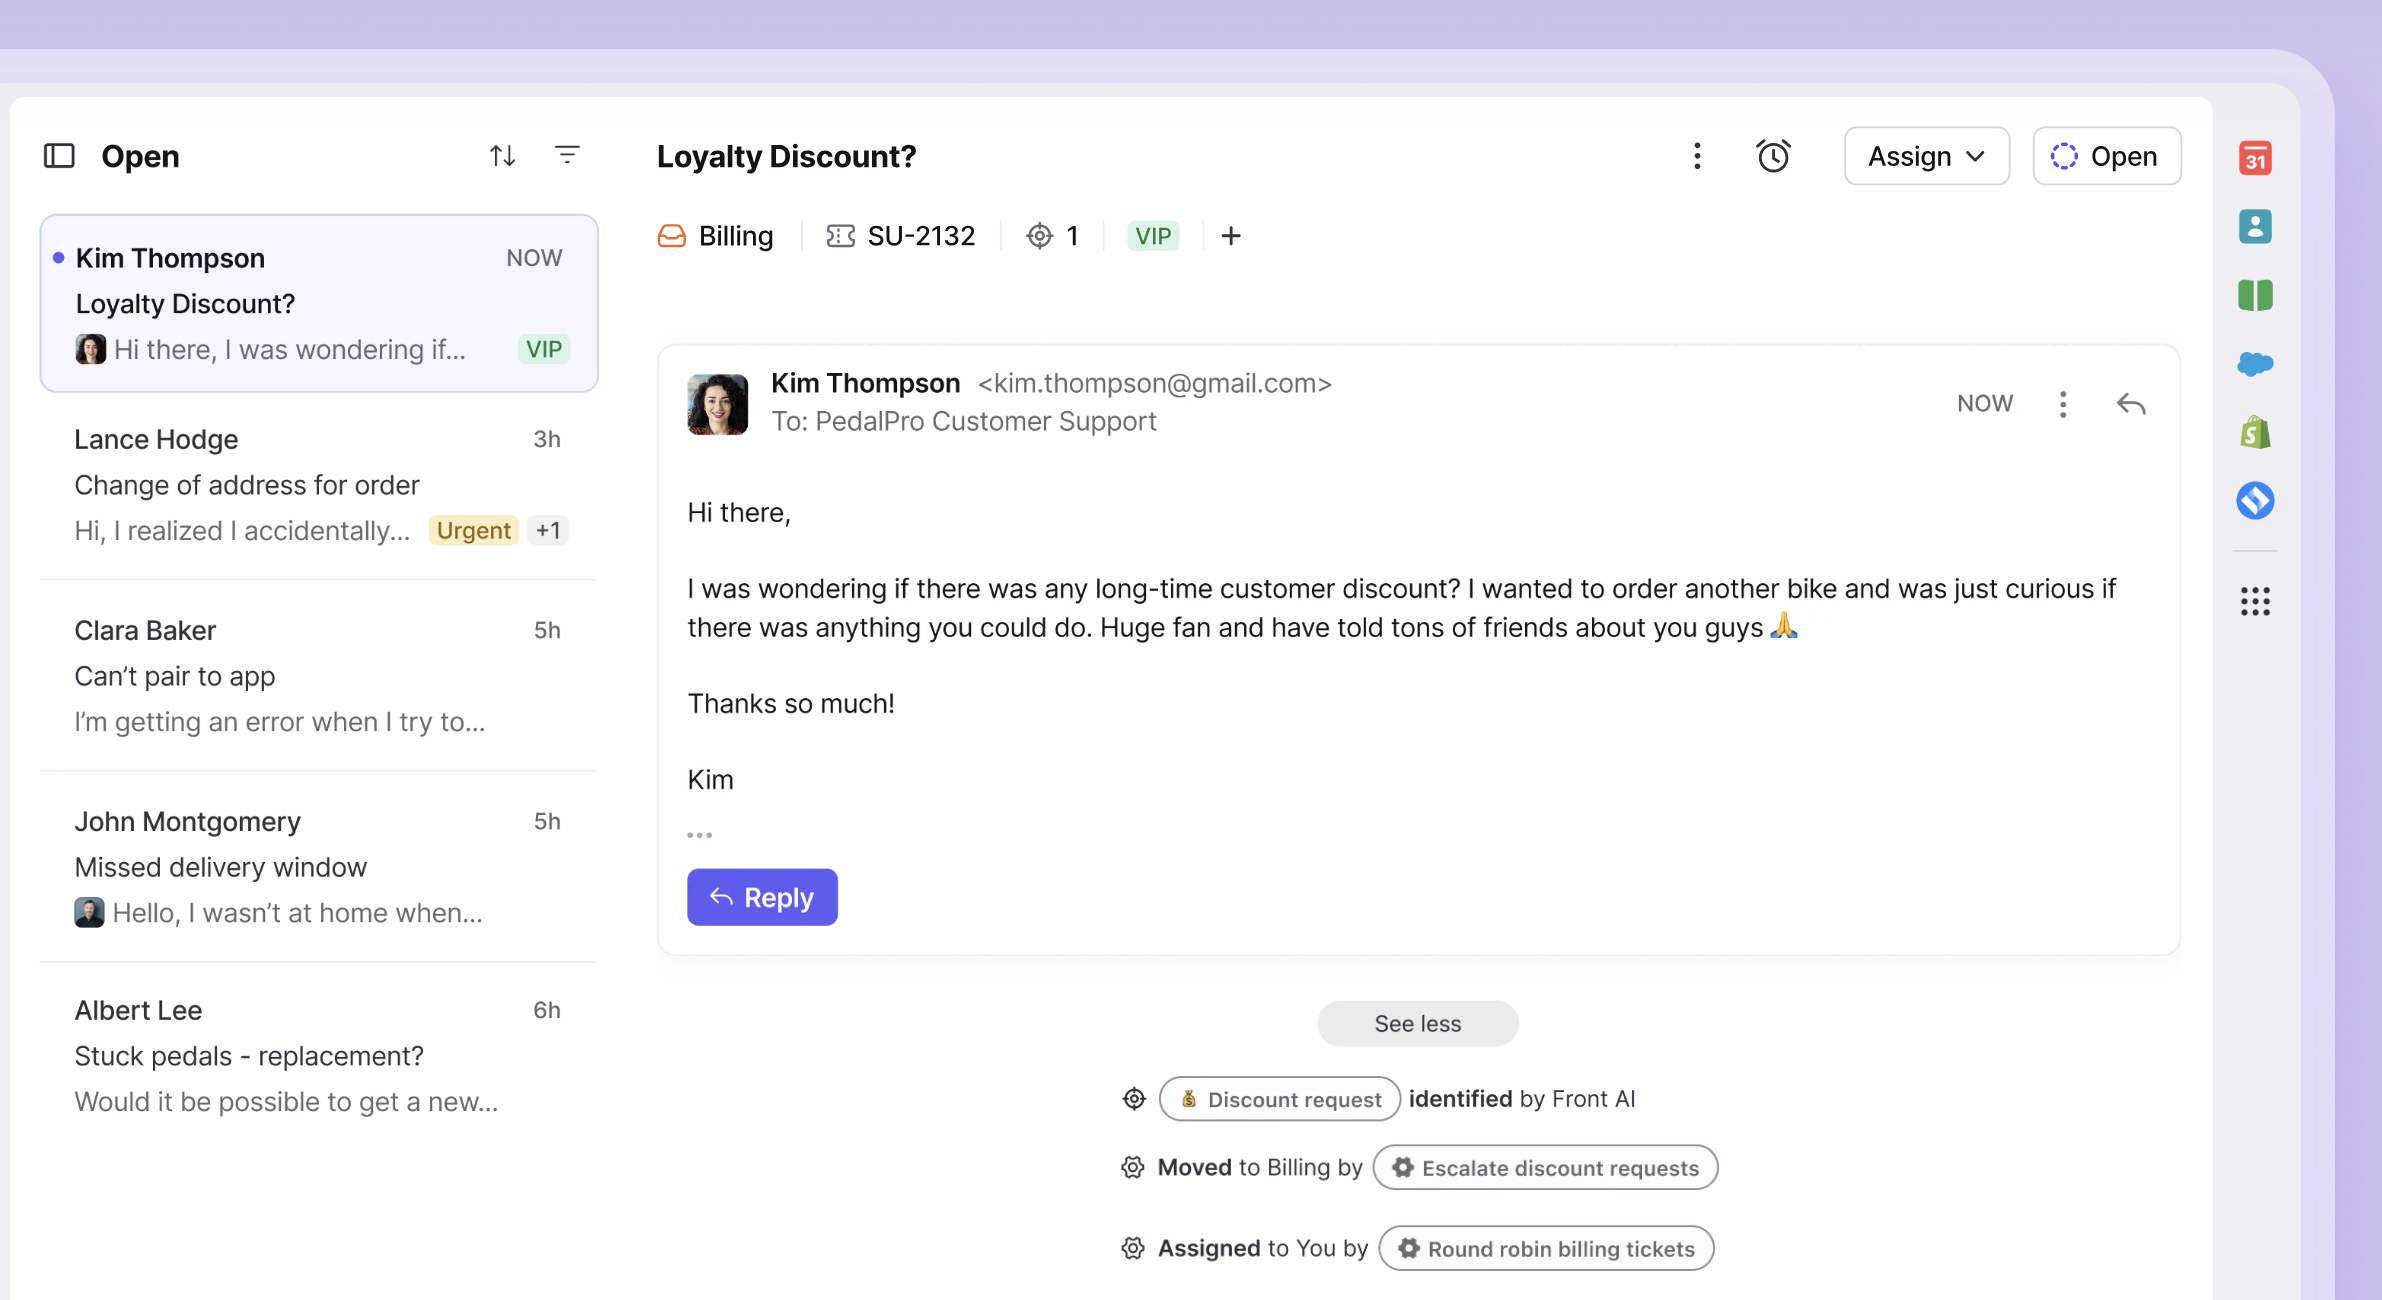Image resolution: width=2382 pixels, height=1300 pixels.
Task: Click To: PedalPro Customer Support recipient line
Action: [x=964, y=421]
